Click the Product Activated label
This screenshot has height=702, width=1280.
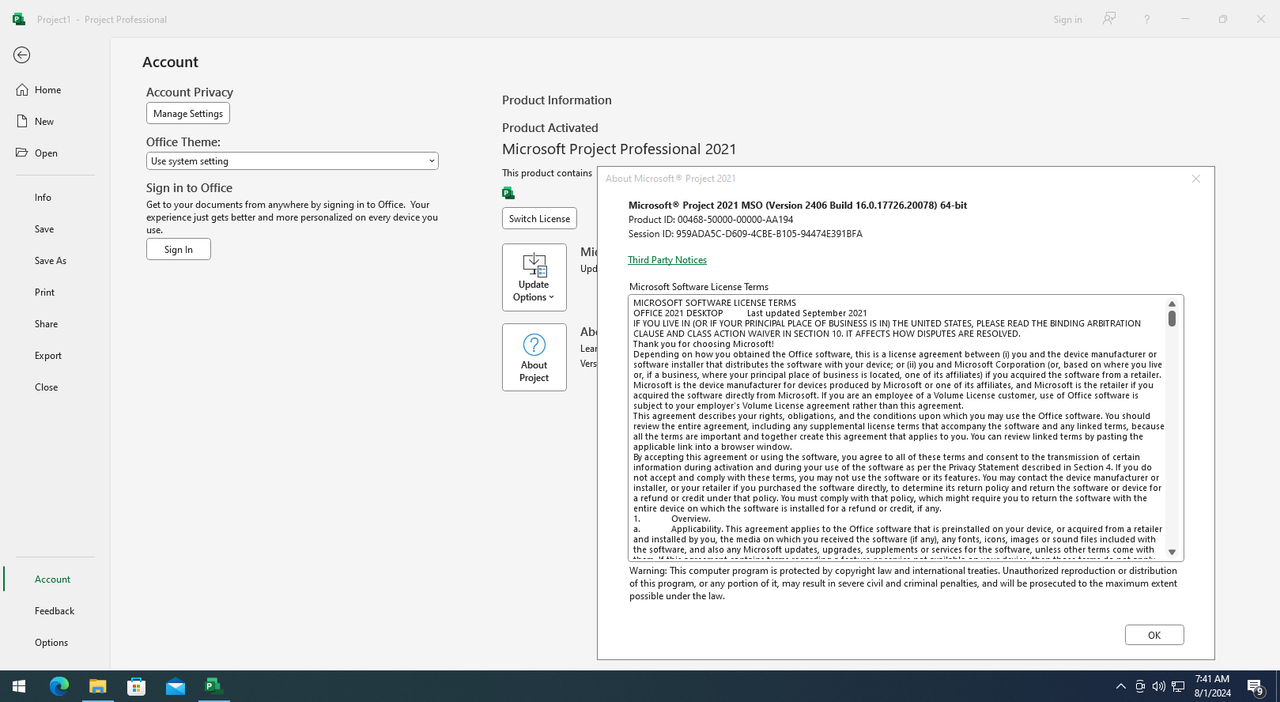click(x=550, y=128)
